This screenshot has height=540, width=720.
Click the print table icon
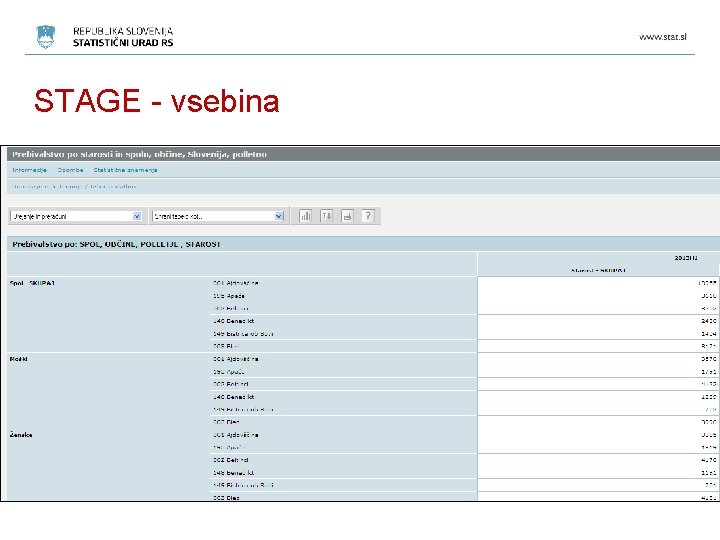348,216
